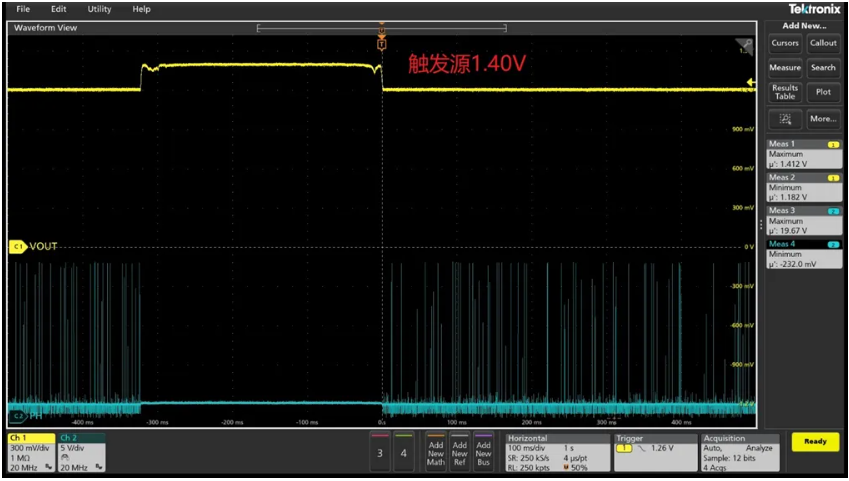Open the Search function
849x481 pixels.
tap(823, 68)
